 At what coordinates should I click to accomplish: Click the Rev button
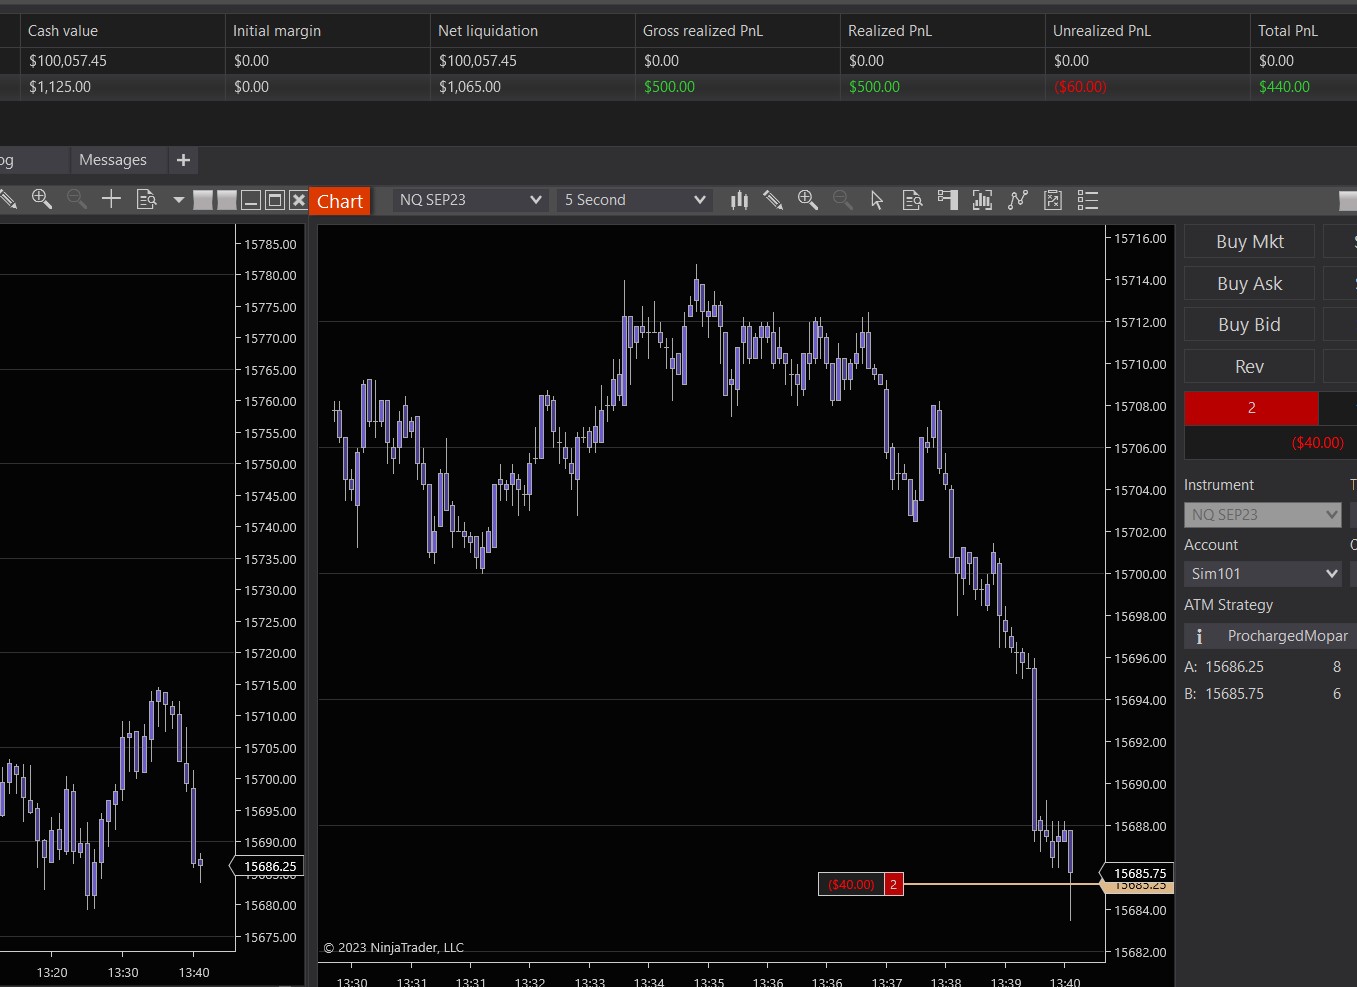click(x=1249, y=367)
